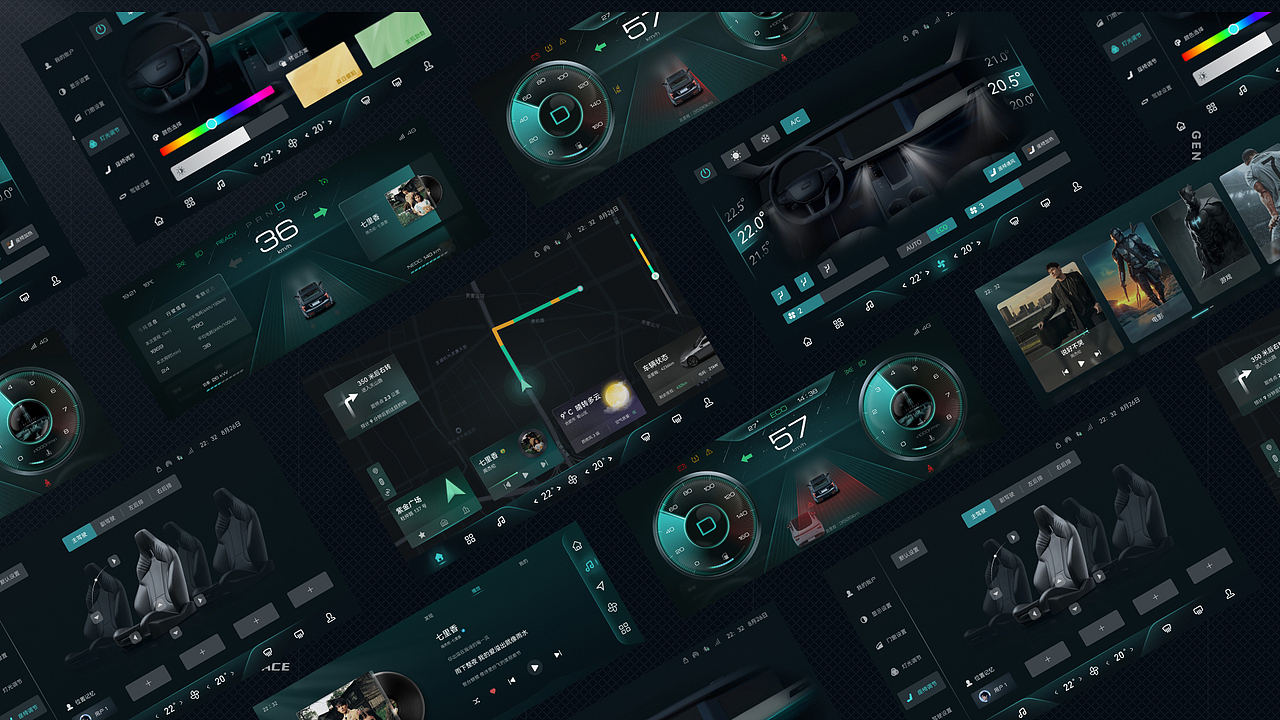Select the apps grid in music player sidebar
The image size is (1280, 720).
[x=625, y=628]
